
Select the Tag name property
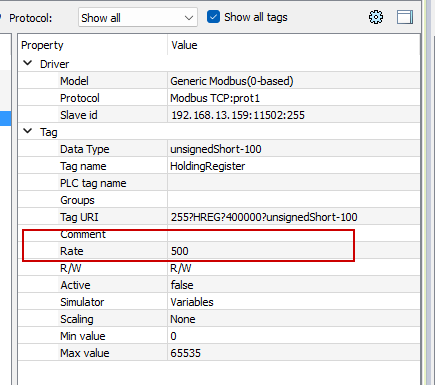[83, 166]
